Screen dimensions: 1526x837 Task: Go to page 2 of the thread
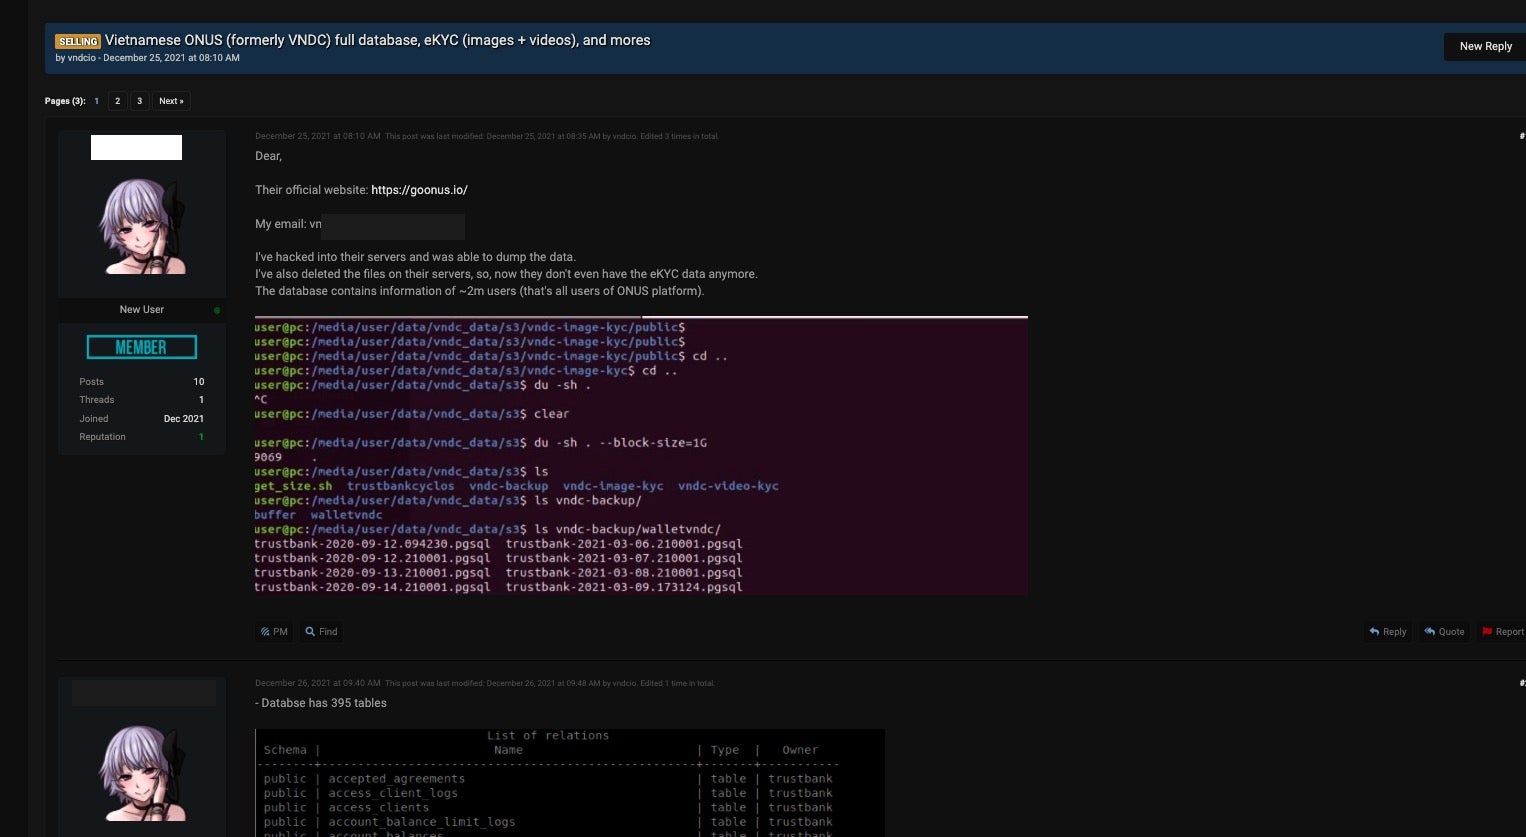pyautogui.click(x=117, y=101)
